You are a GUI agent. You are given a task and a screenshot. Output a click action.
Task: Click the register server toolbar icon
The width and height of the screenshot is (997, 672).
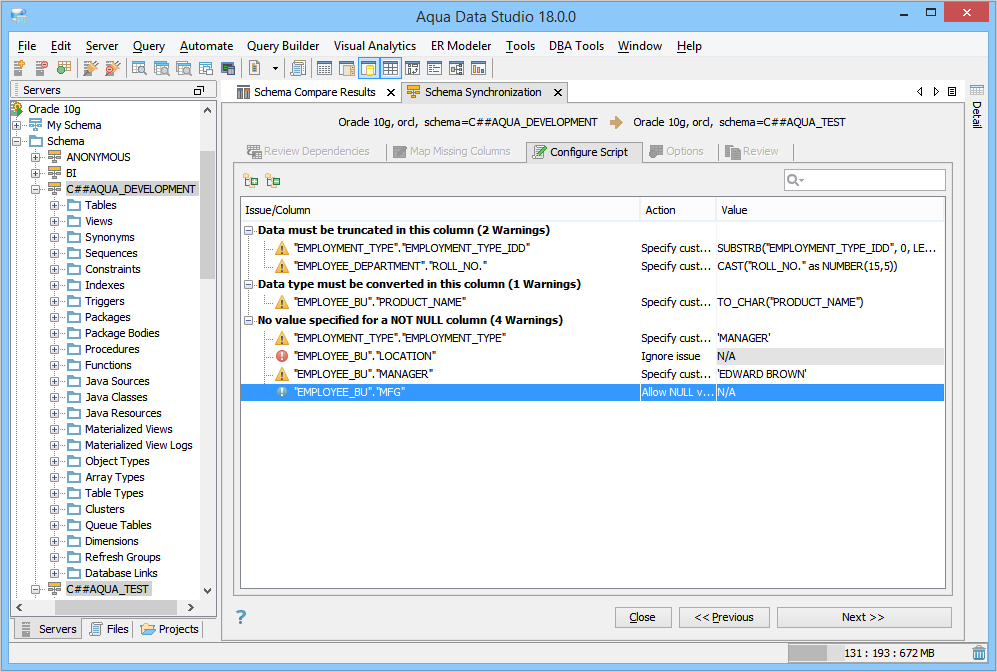tap(19, 68)
